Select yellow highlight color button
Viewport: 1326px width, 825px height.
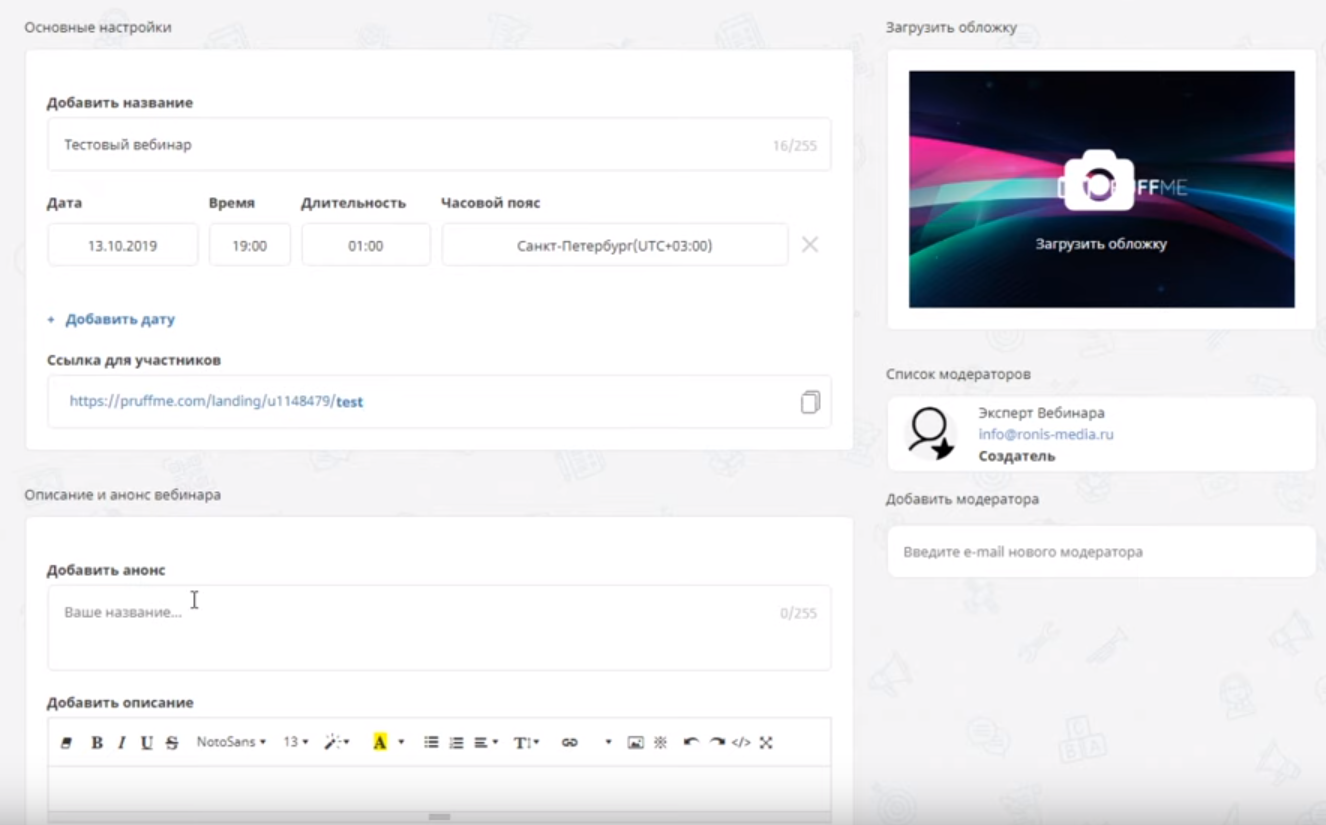click(380, 742)
